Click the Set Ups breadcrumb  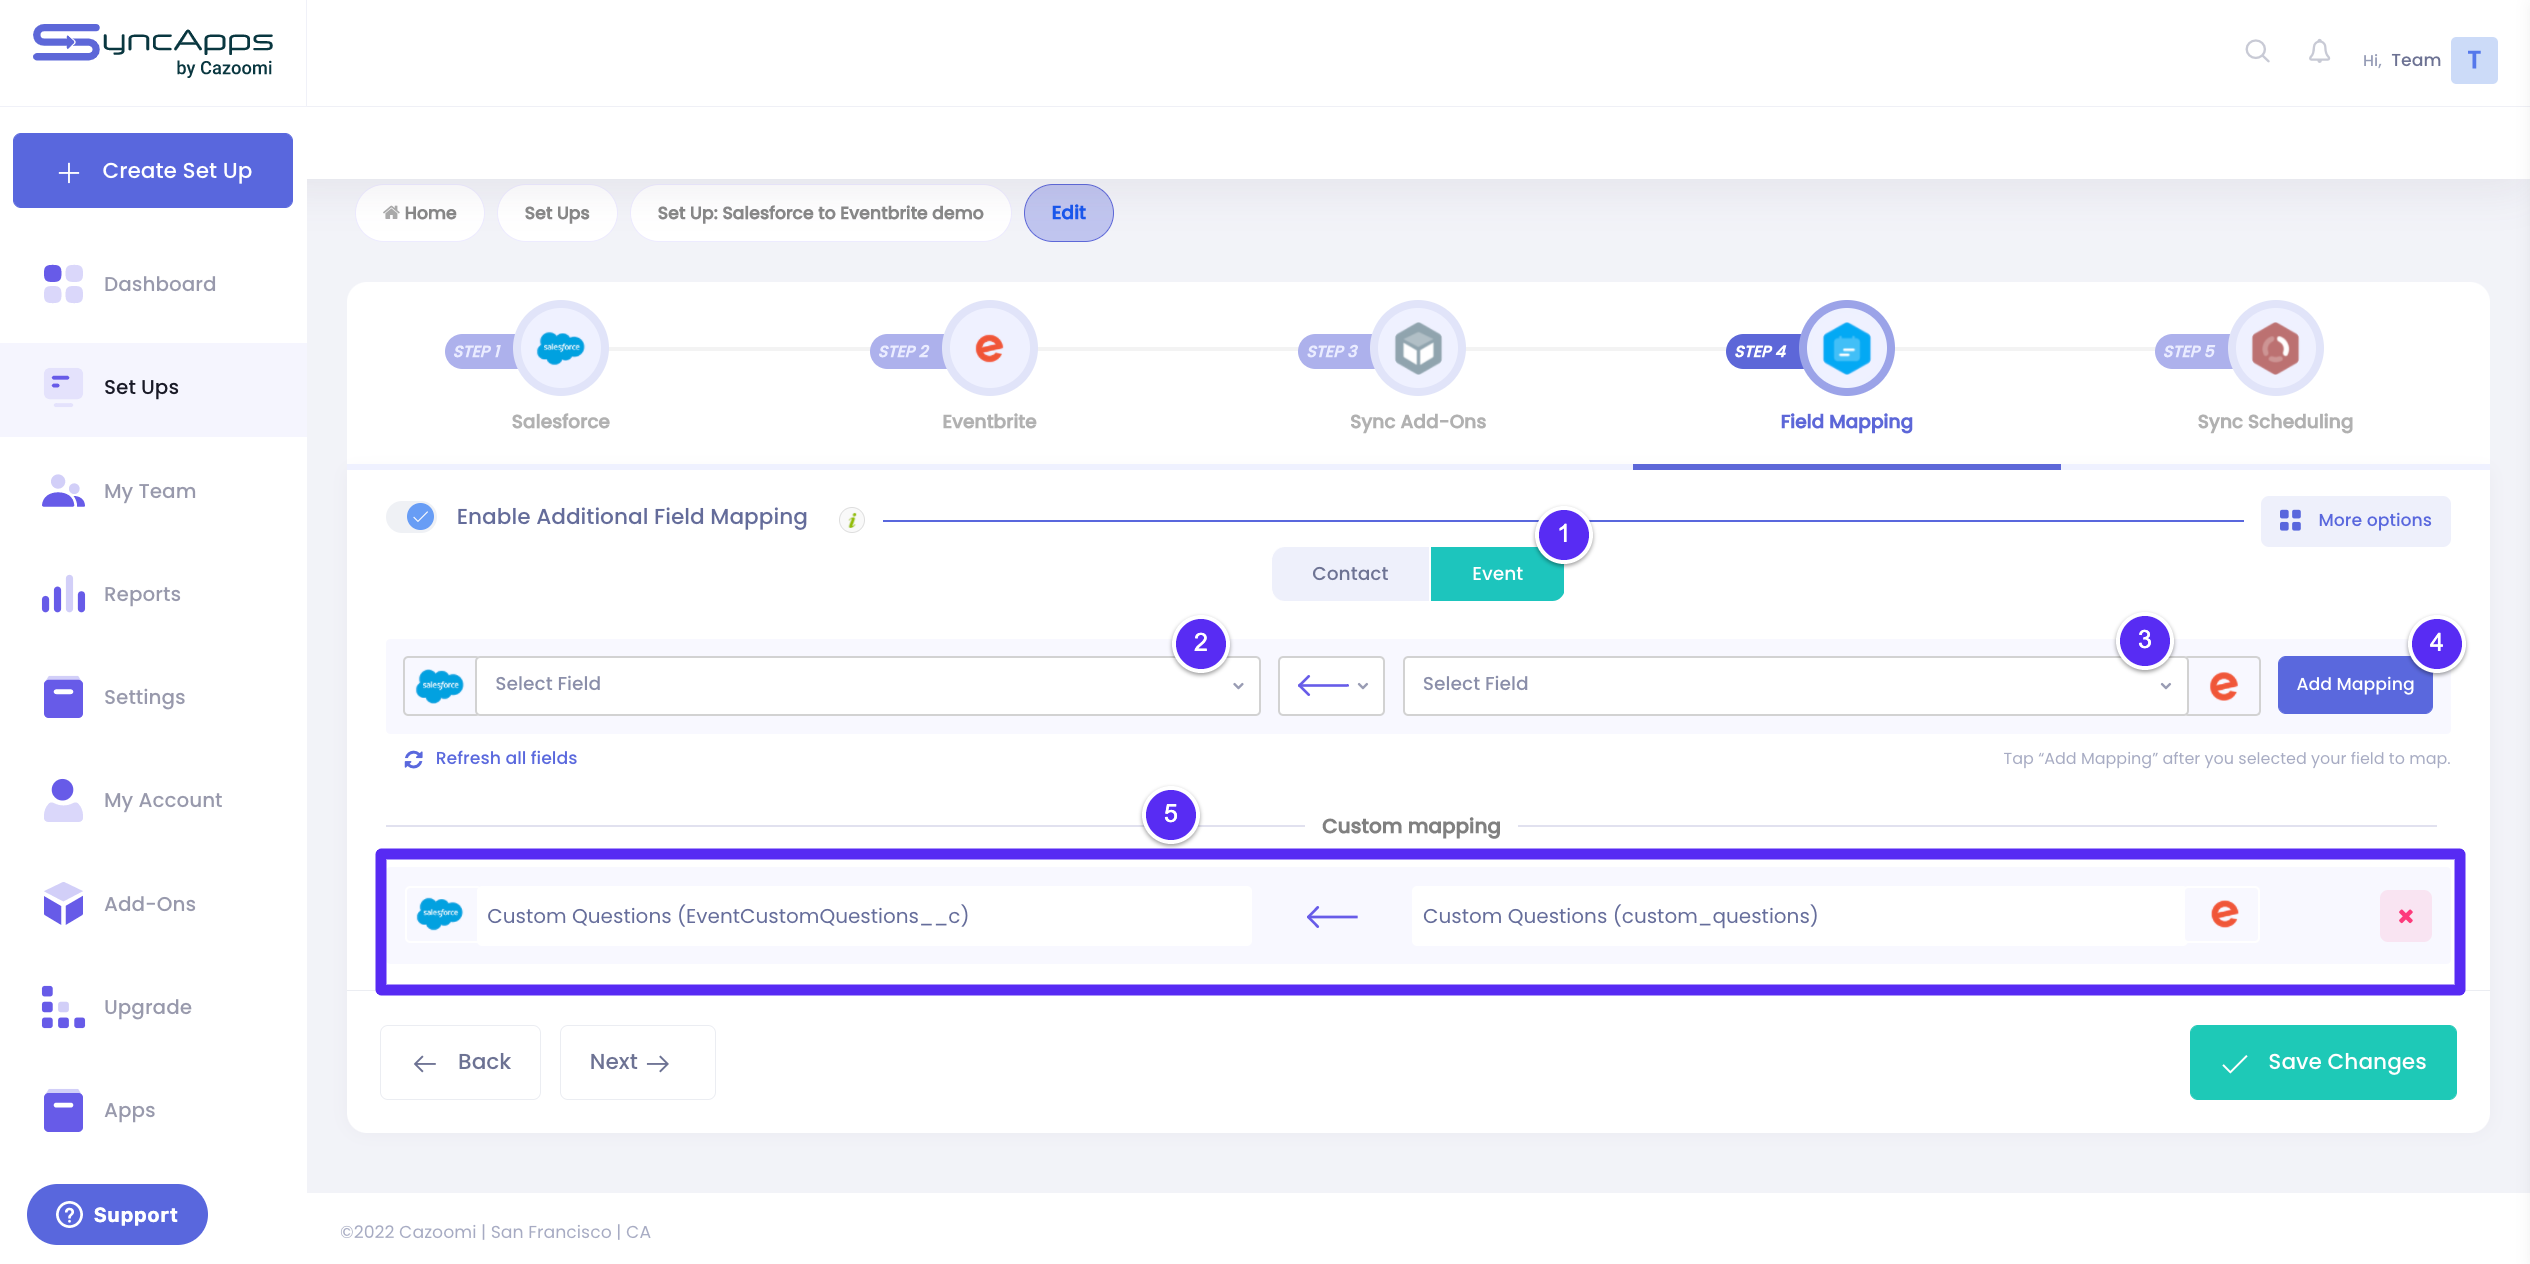pyautogui.click(x=557, y=213)
